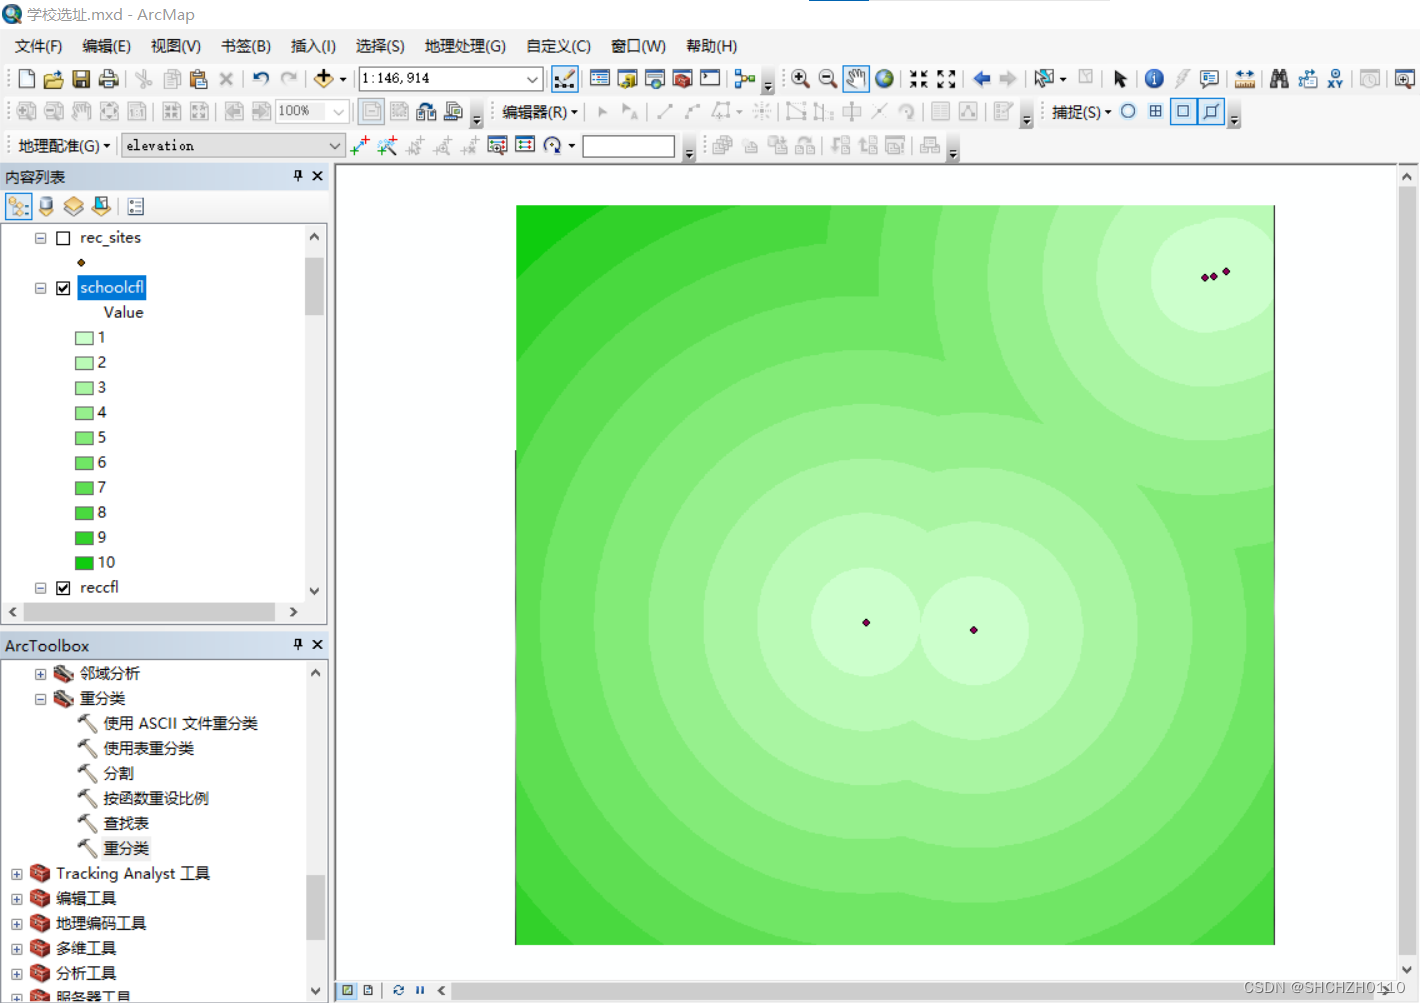
Task: Undo the last action
Action: click(x=261, y=78)
